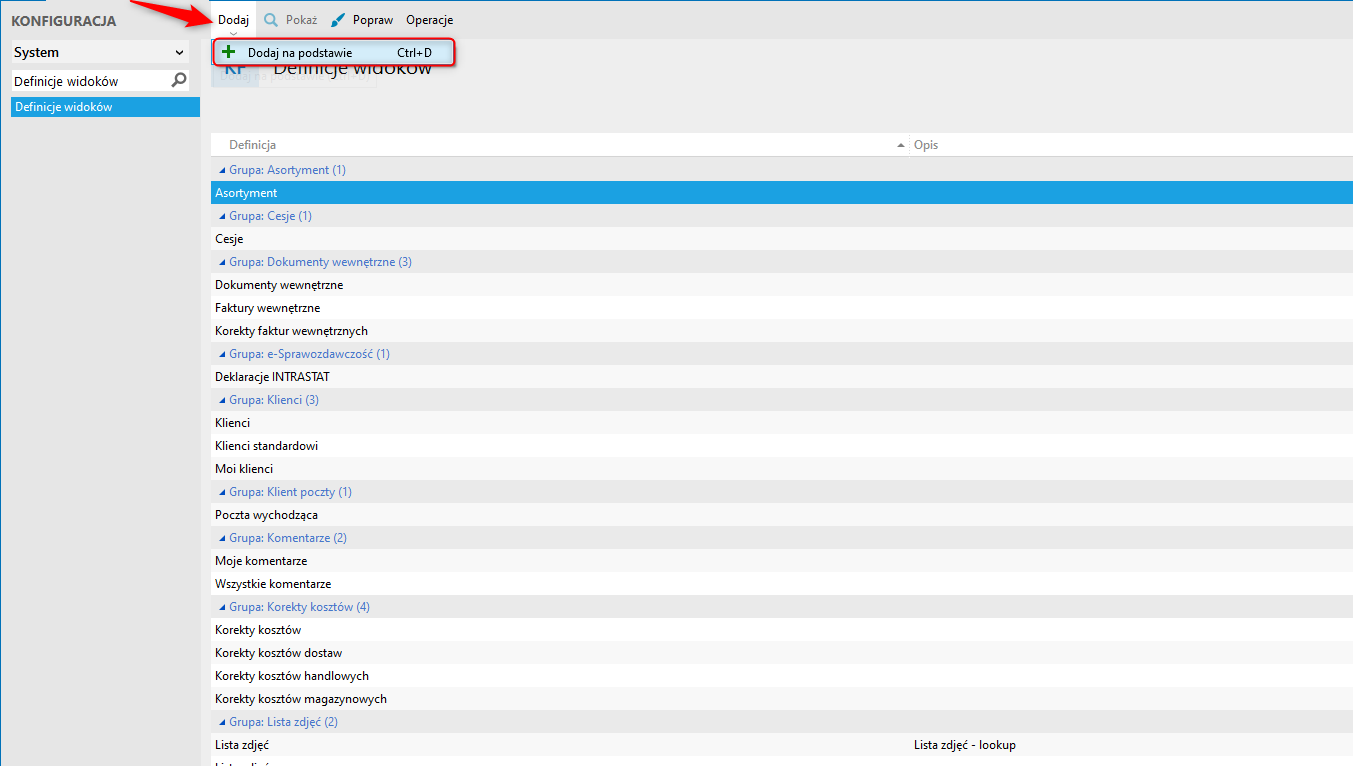Collapse the Grupa: Korekty kosztów group

(x=222, y=607)
